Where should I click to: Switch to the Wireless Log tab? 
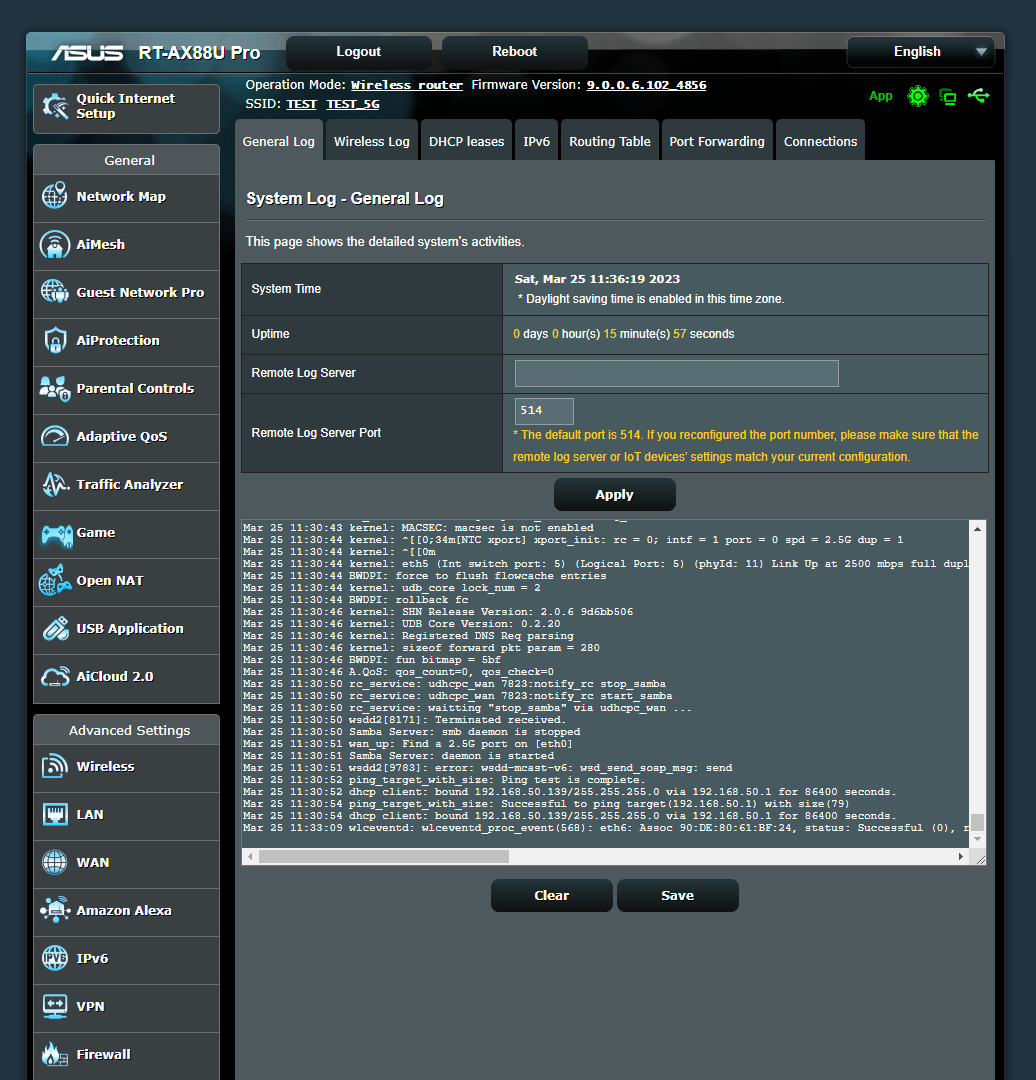click(x=371, y=141)
